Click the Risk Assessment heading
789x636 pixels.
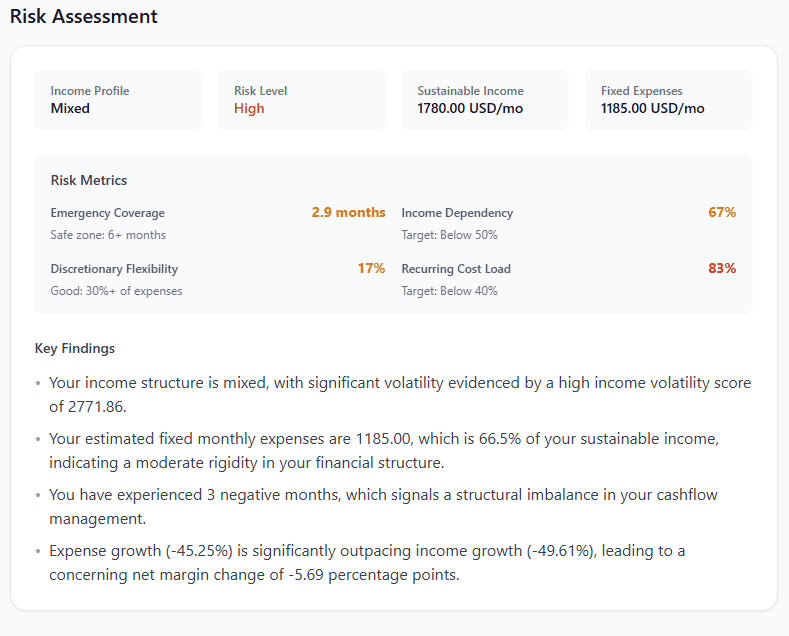click(84, 17)
